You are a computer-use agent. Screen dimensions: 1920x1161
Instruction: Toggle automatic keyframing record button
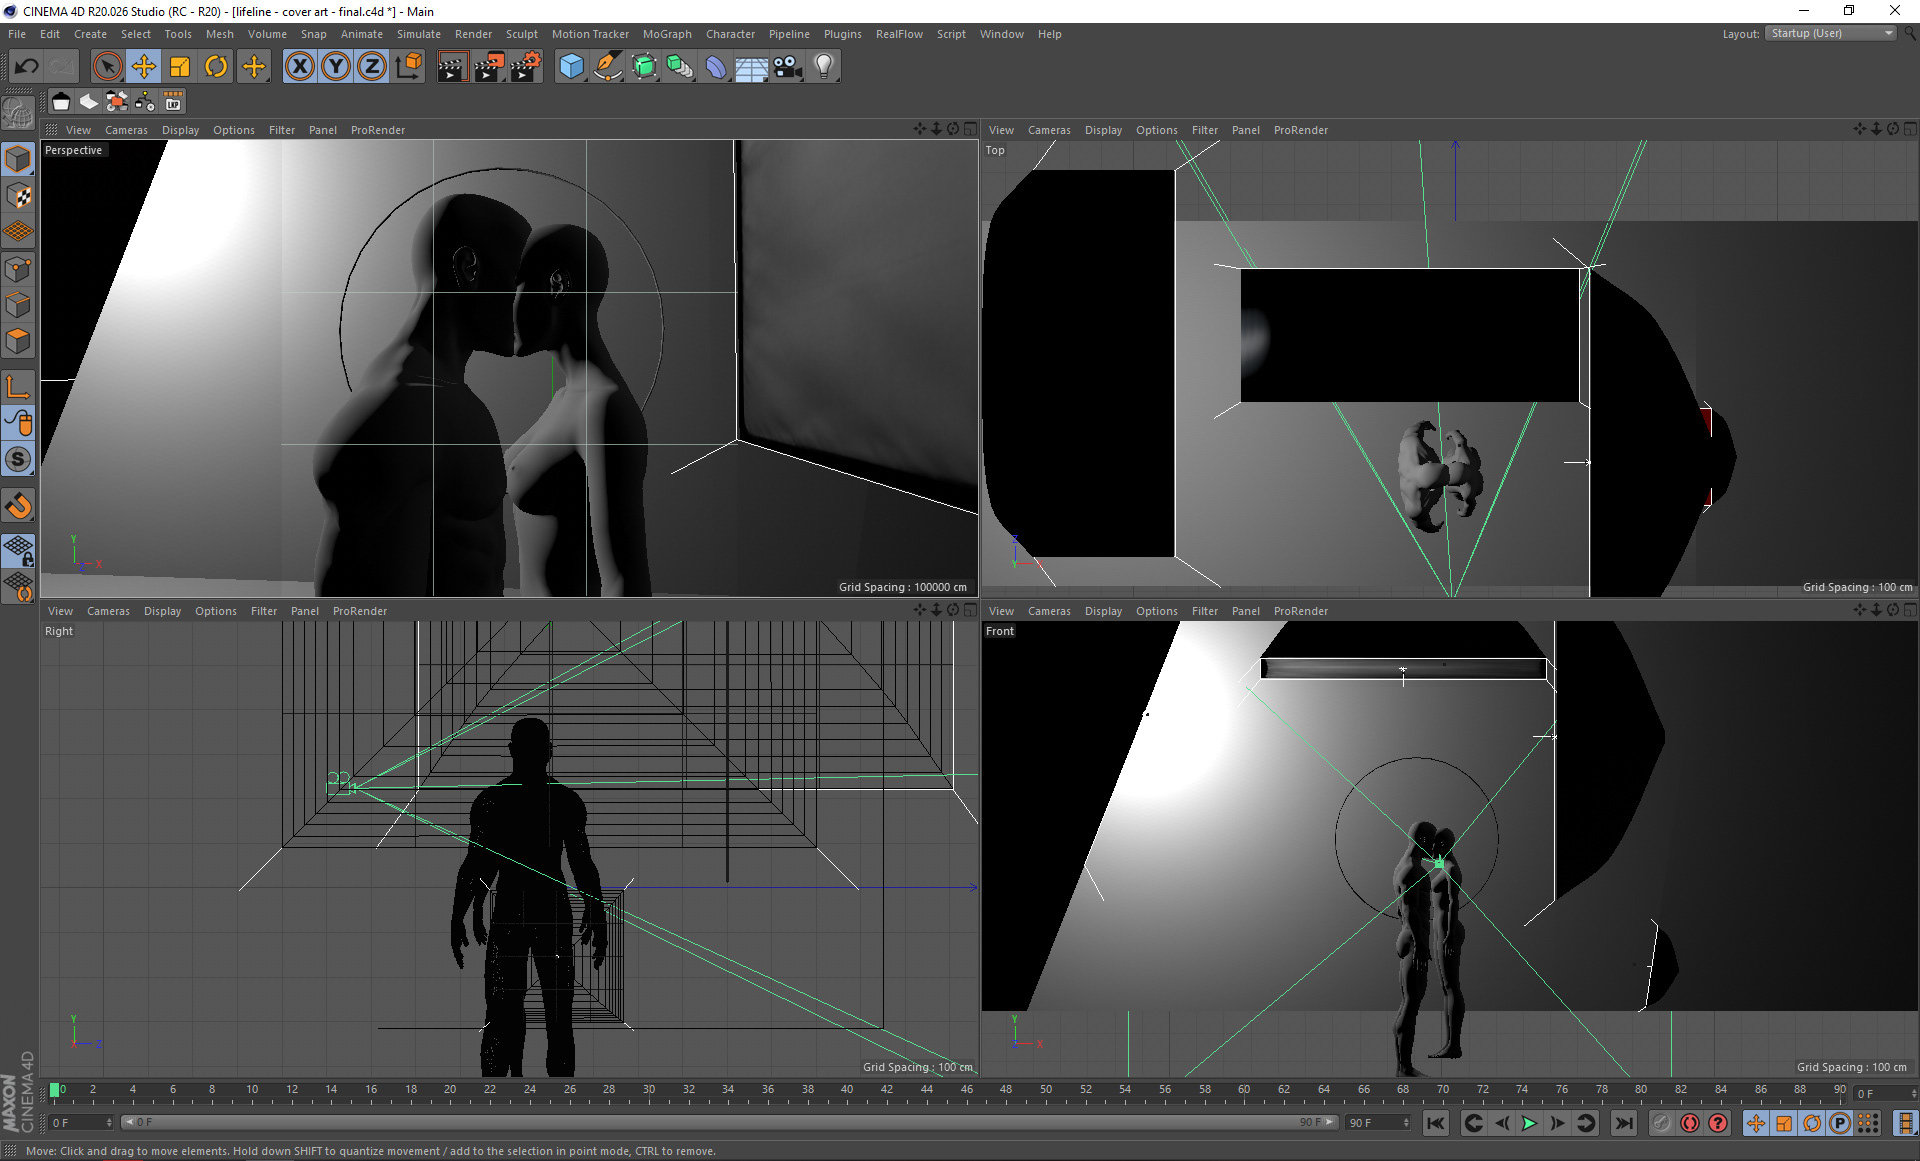[x=1689, y=1123]
